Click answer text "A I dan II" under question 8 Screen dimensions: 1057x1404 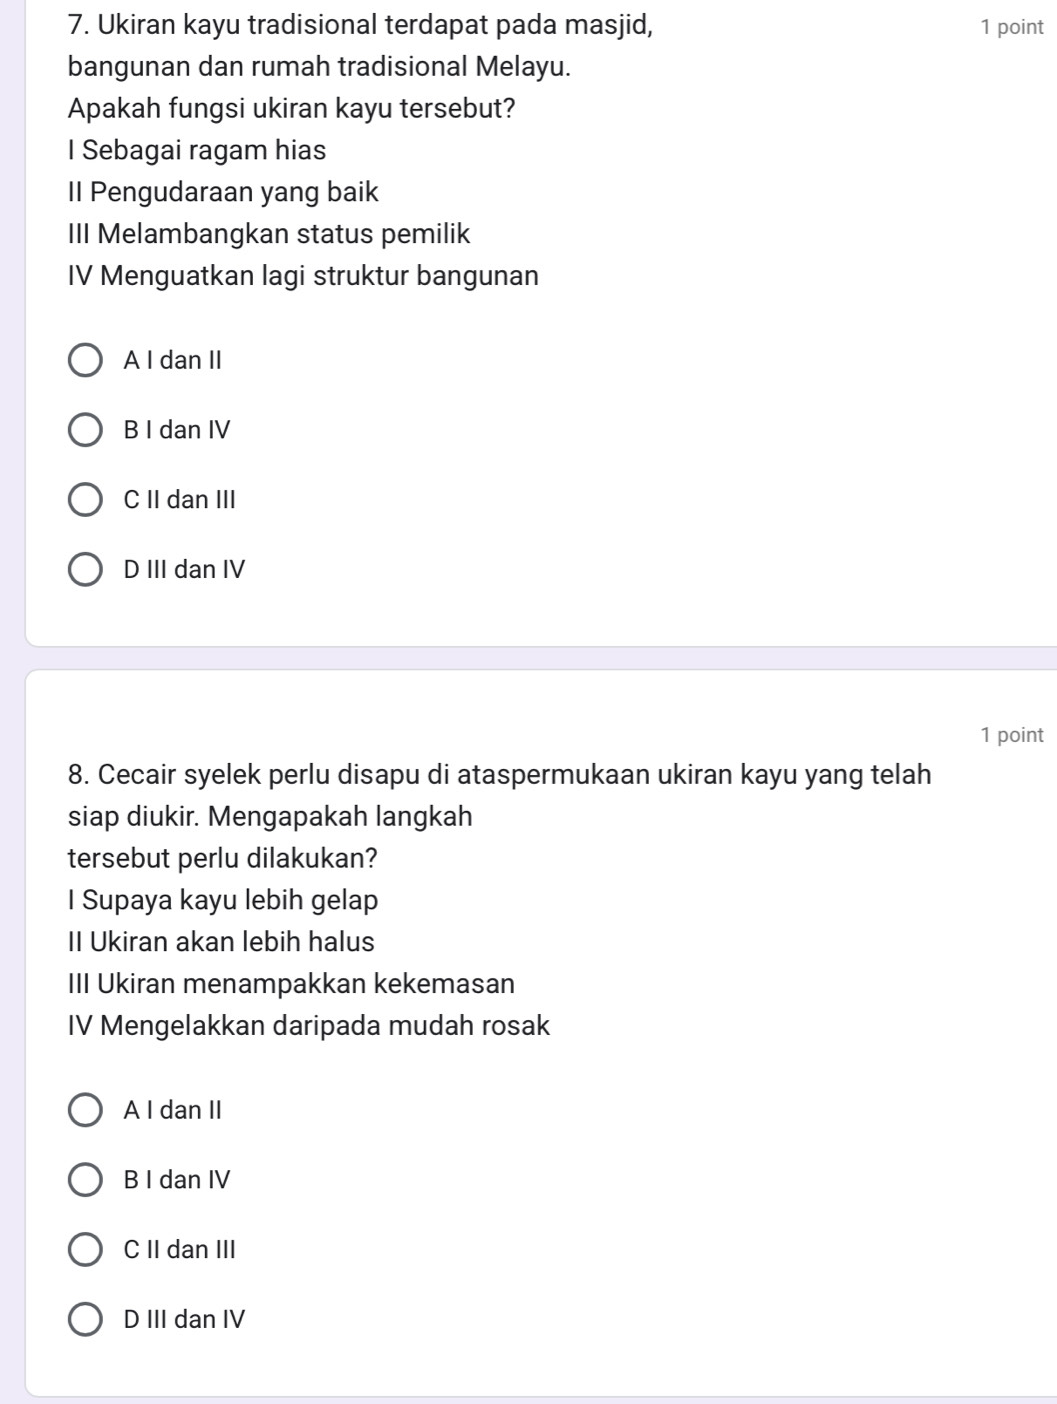coord(172,1110)
